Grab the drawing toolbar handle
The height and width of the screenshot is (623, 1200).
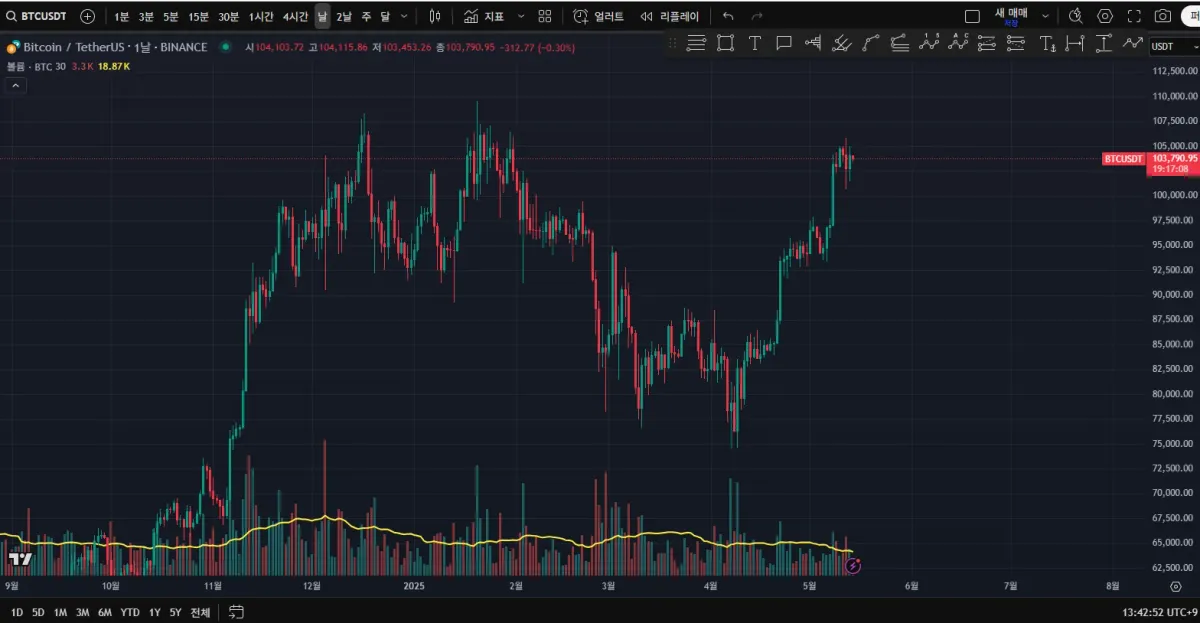672,43
